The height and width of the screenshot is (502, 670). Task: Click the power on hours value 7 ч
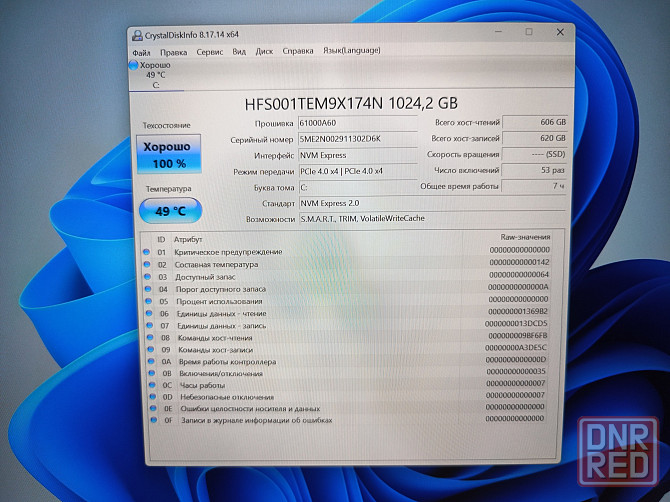click(x=534, y=186)
